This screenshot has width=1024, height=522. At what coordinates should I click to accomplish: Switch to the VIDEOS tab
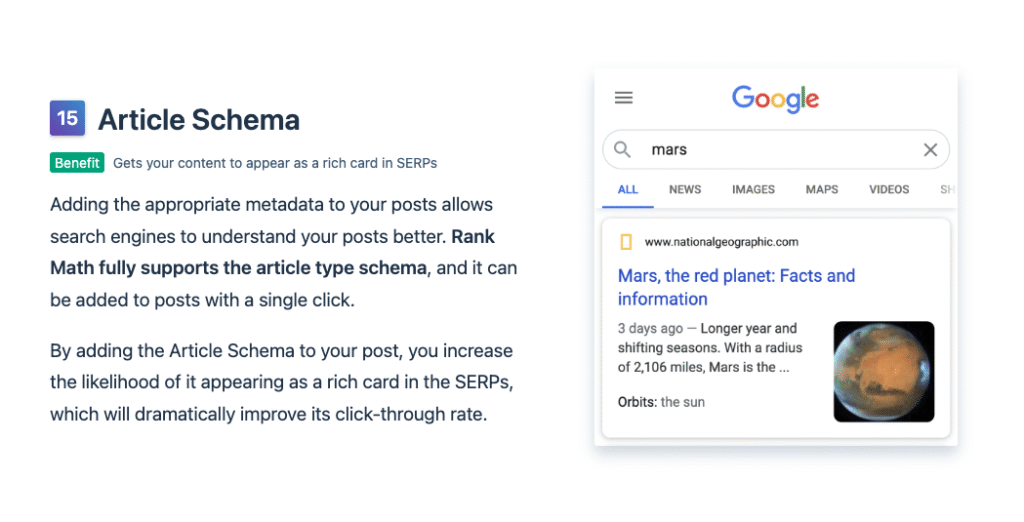(889, 190)
